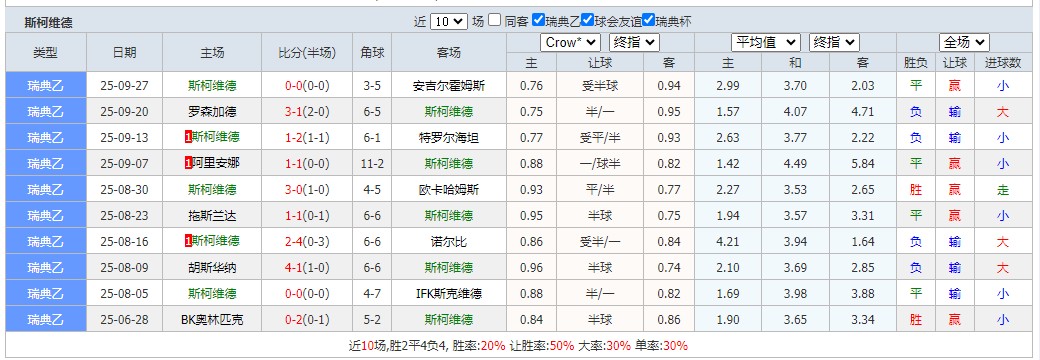The width and height of the screenshot is (1040, 360).
Task: Click the 角球 column header
Action: 372,52
